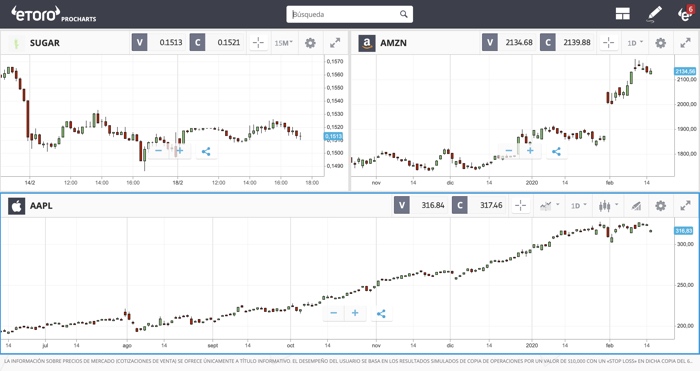
Task: Click AMZN current price label 2134,56
Action: [x=685, y=71]
